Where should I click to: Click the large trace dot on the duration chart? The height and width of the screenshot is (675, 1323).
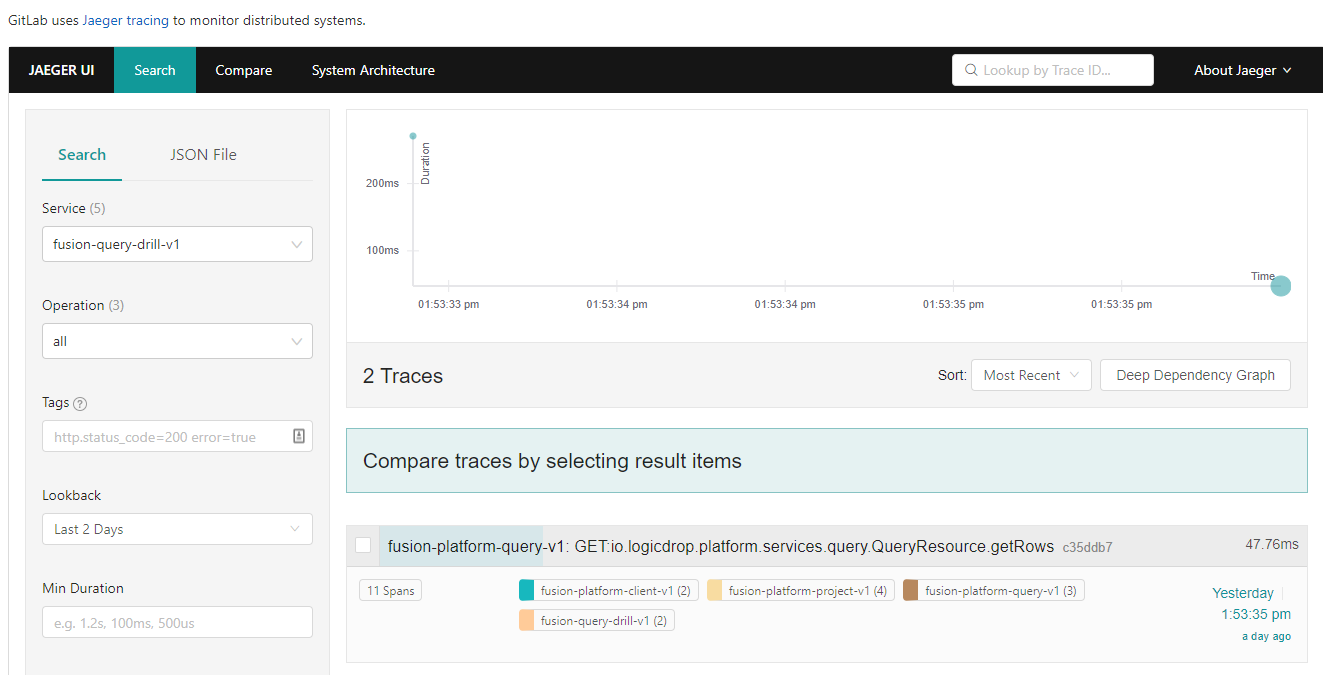(1280, 286)
